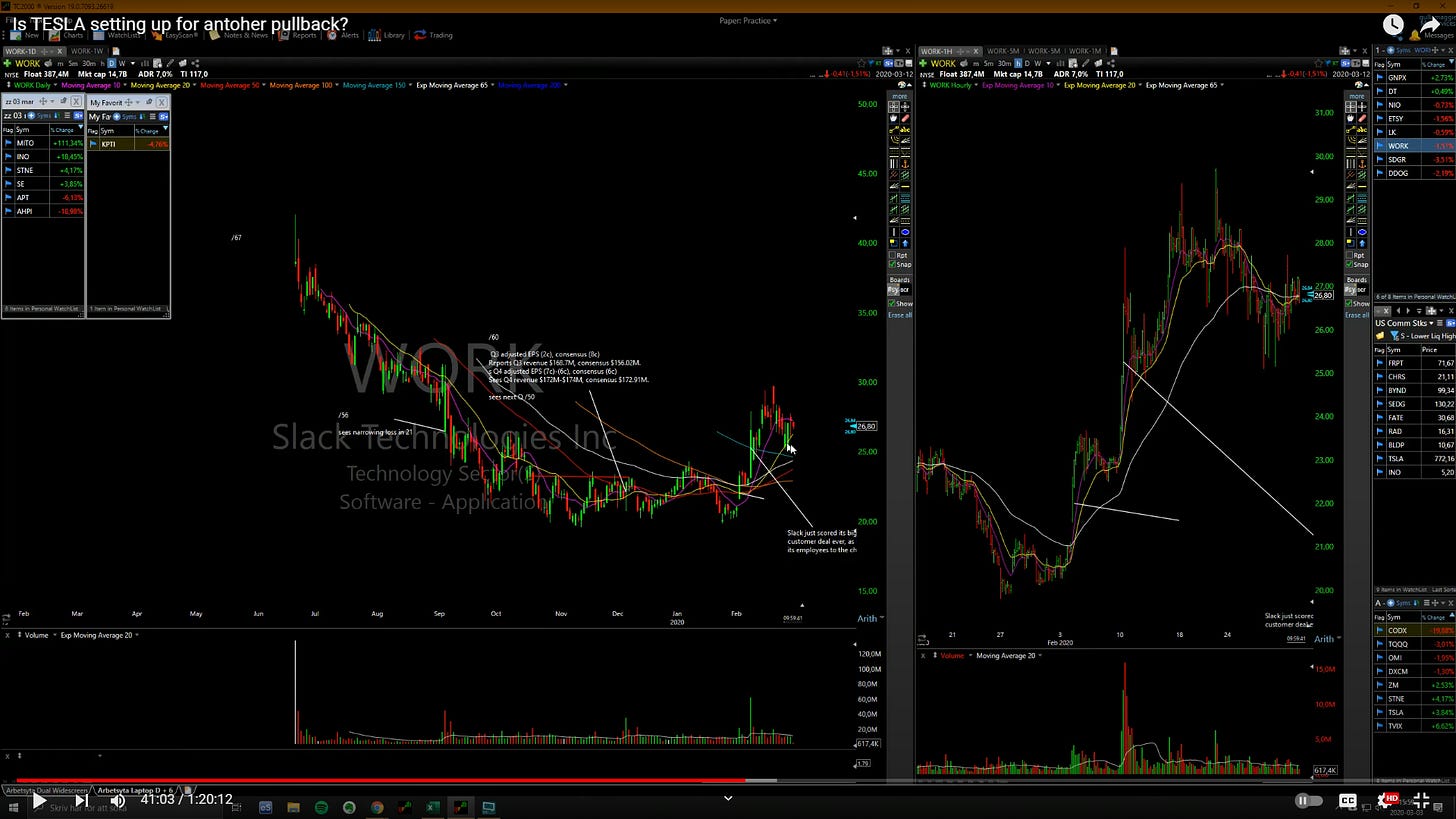Expand the Moving Average 10 dropdown
The height and width of the screenshot is (819, 1456).
125,85
